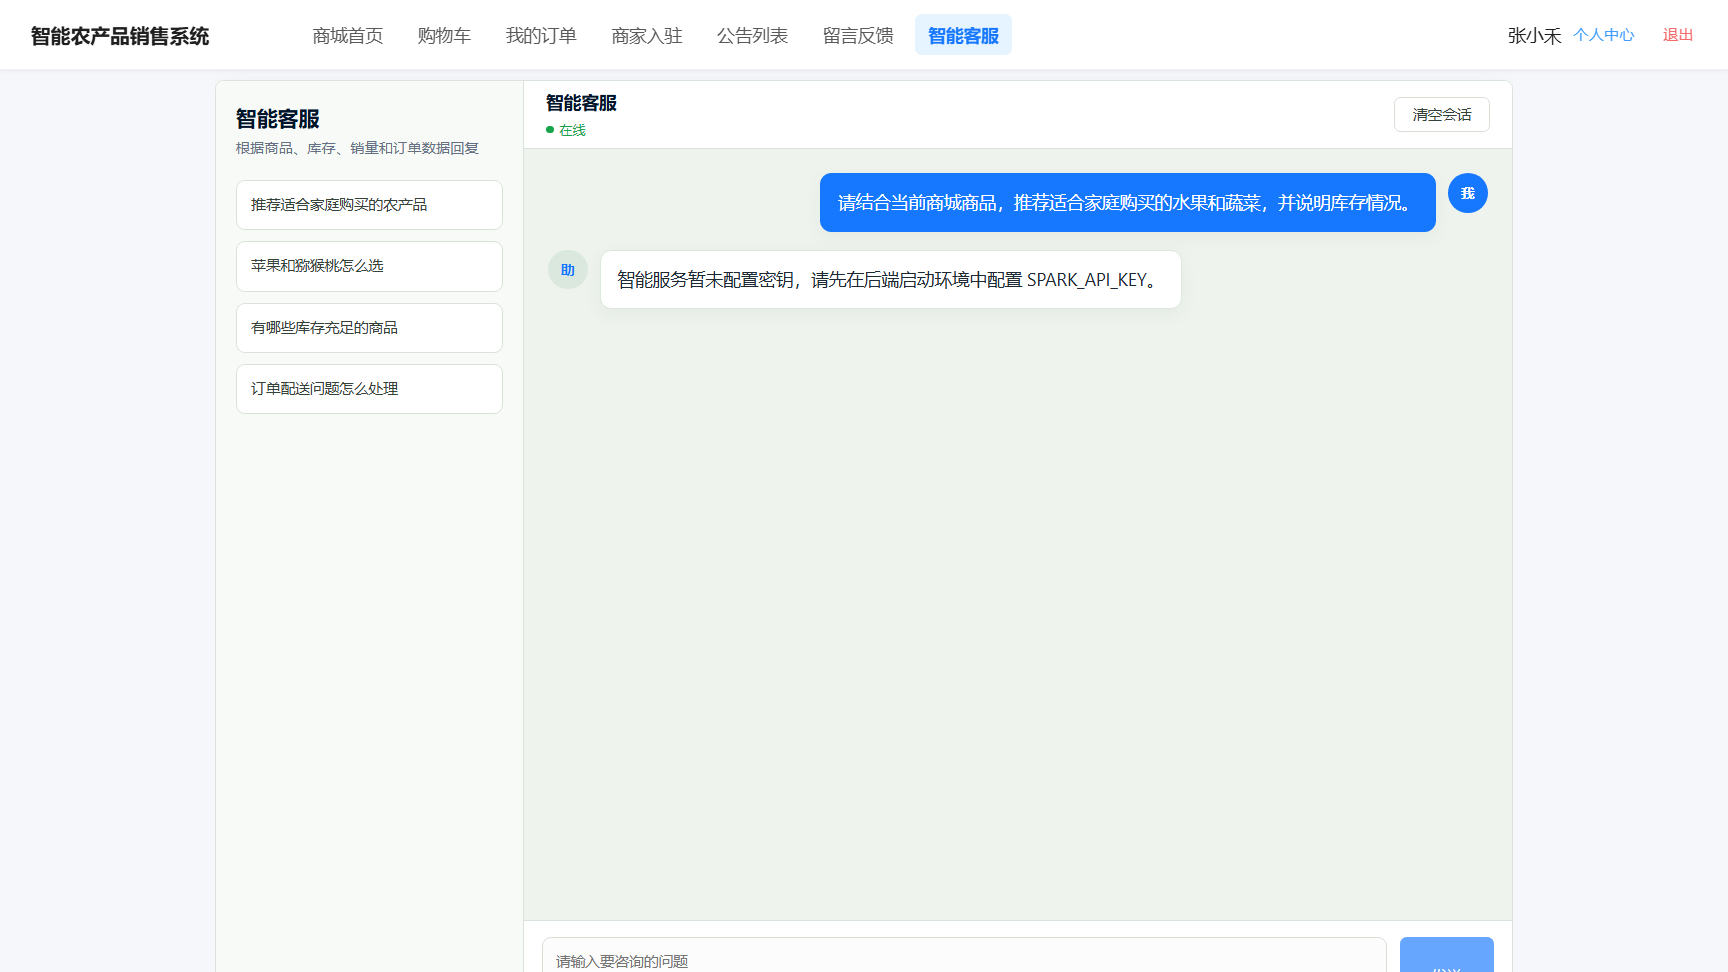
Task: Navigate to 留言反馈
Action: click(858, 36)
